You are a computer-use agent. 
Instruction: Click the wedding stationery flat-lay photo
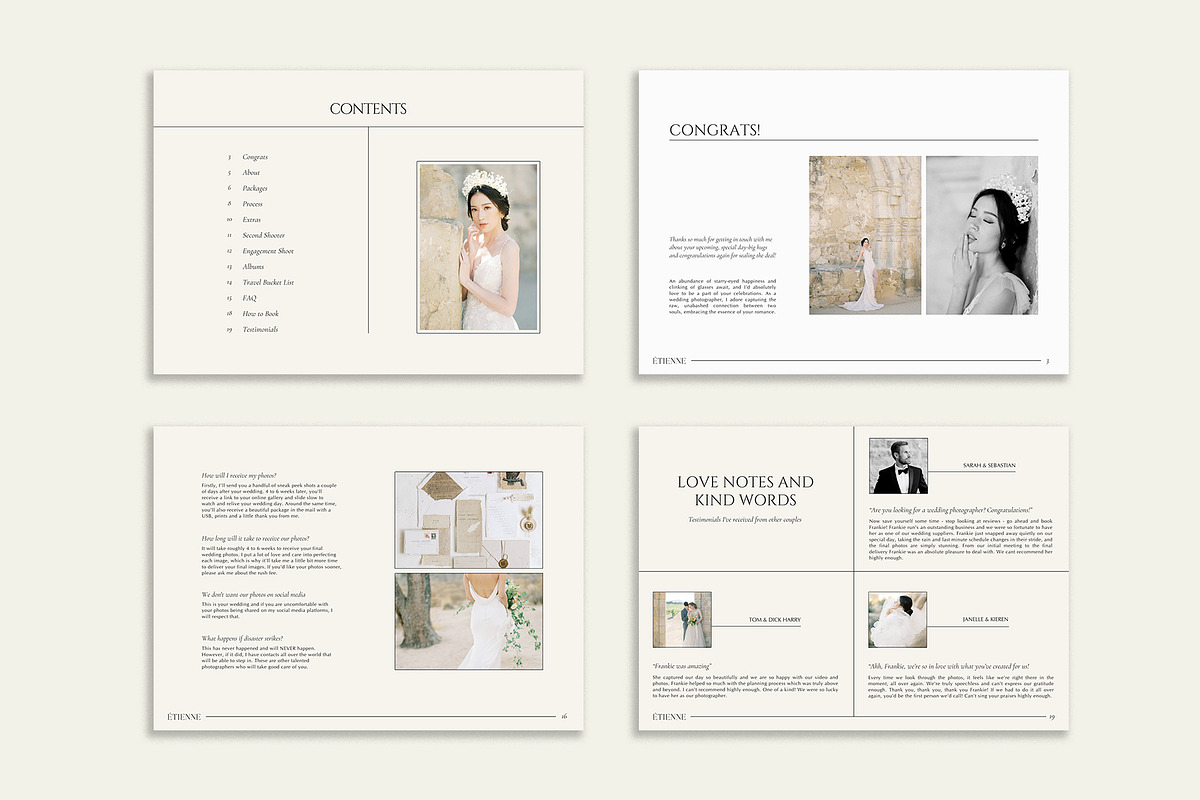pos(469,520)
